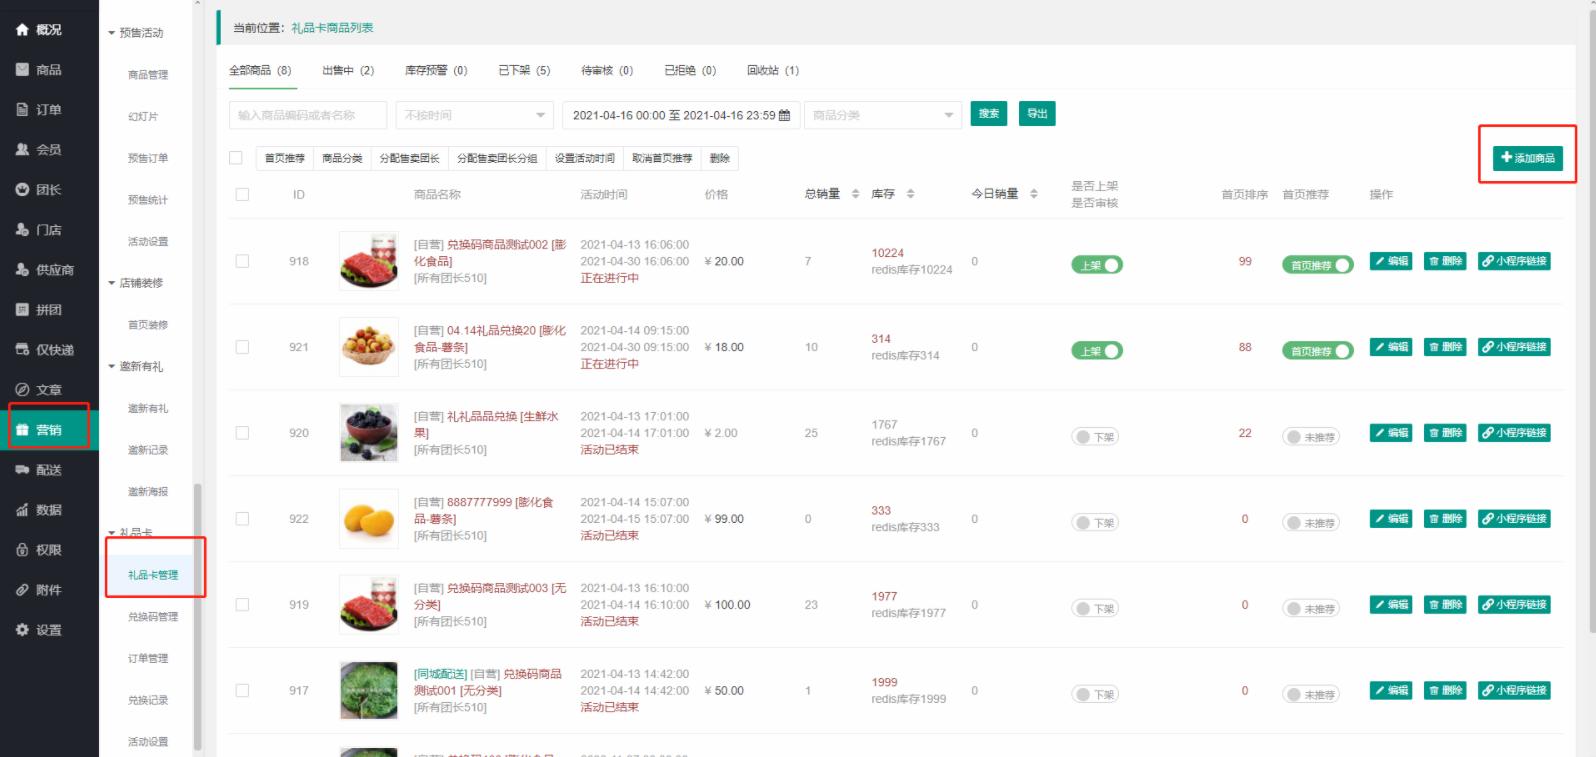
Task: Tick the checkbox for product 920
Action: pyautogui.click(x=242, y=433)
